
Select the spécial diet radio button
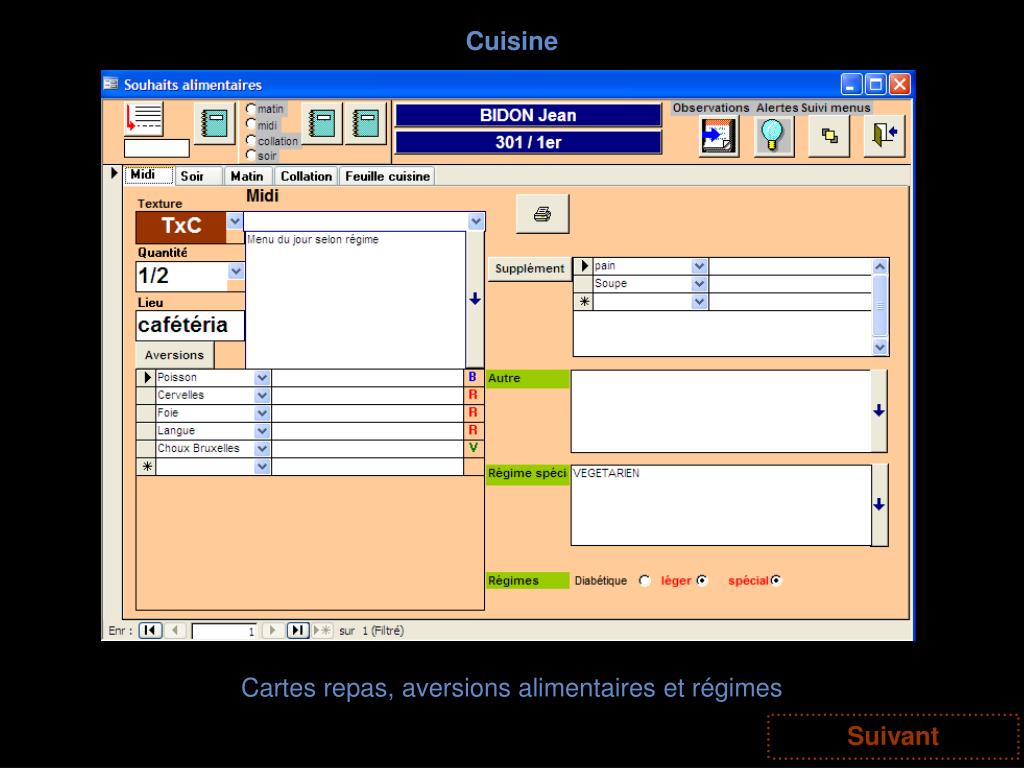coord(776,581)
